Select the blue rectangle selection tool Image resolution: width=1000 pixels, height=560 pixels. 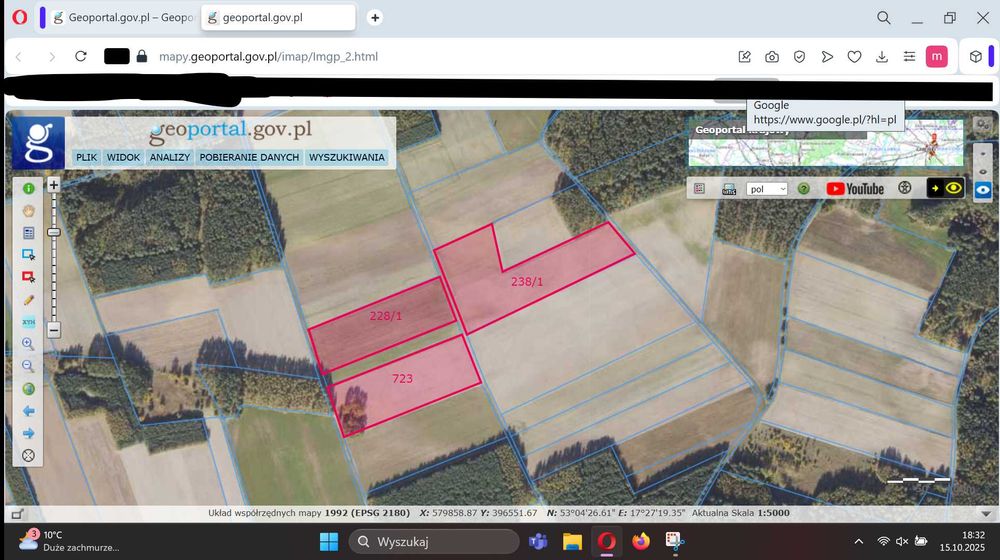pos(28,254)
